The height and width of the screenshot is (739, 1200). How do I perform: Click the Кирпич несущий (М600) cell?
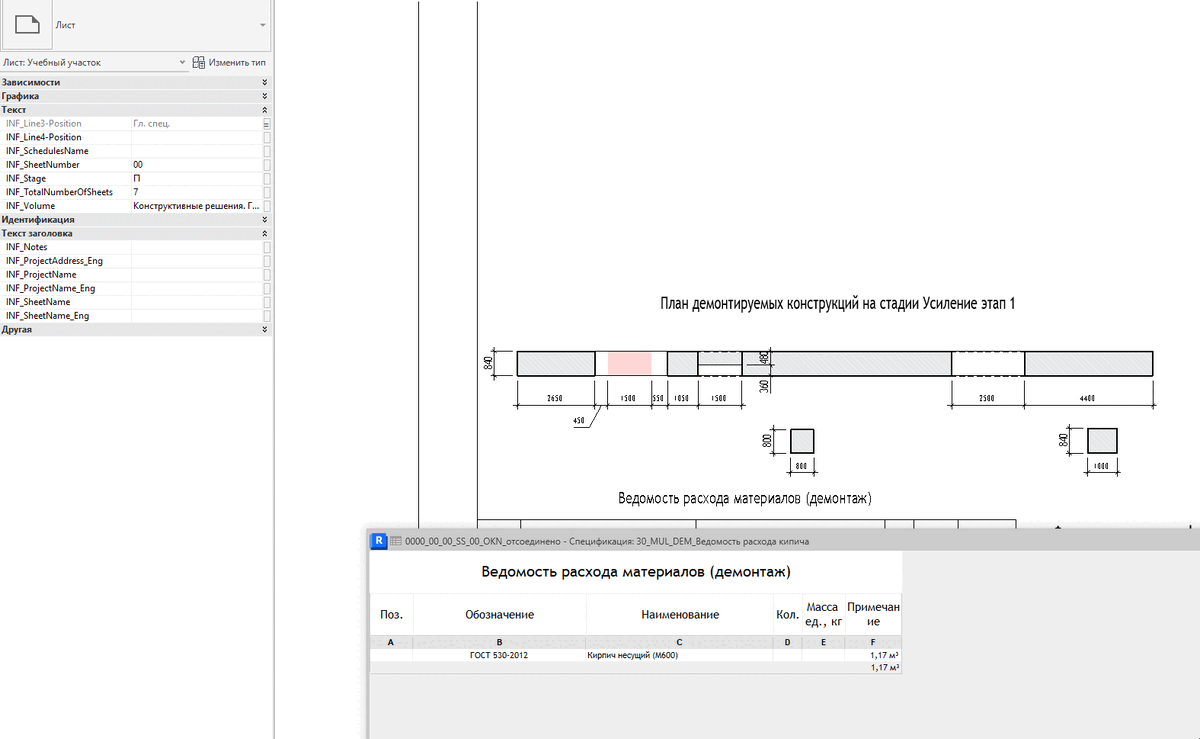pyautogui.click(x=680, y=656)
